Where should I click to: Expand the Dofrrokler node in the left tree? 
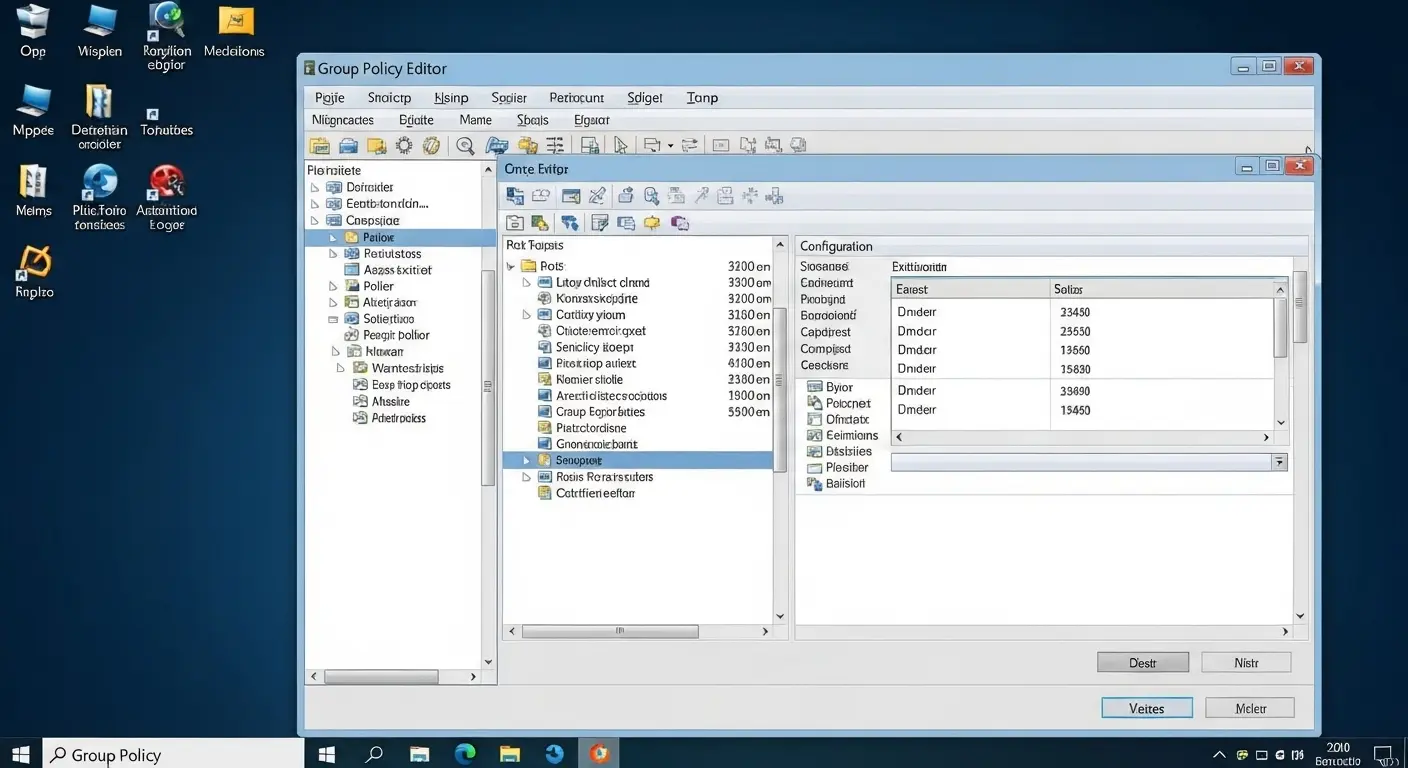(x=314, y=188)
